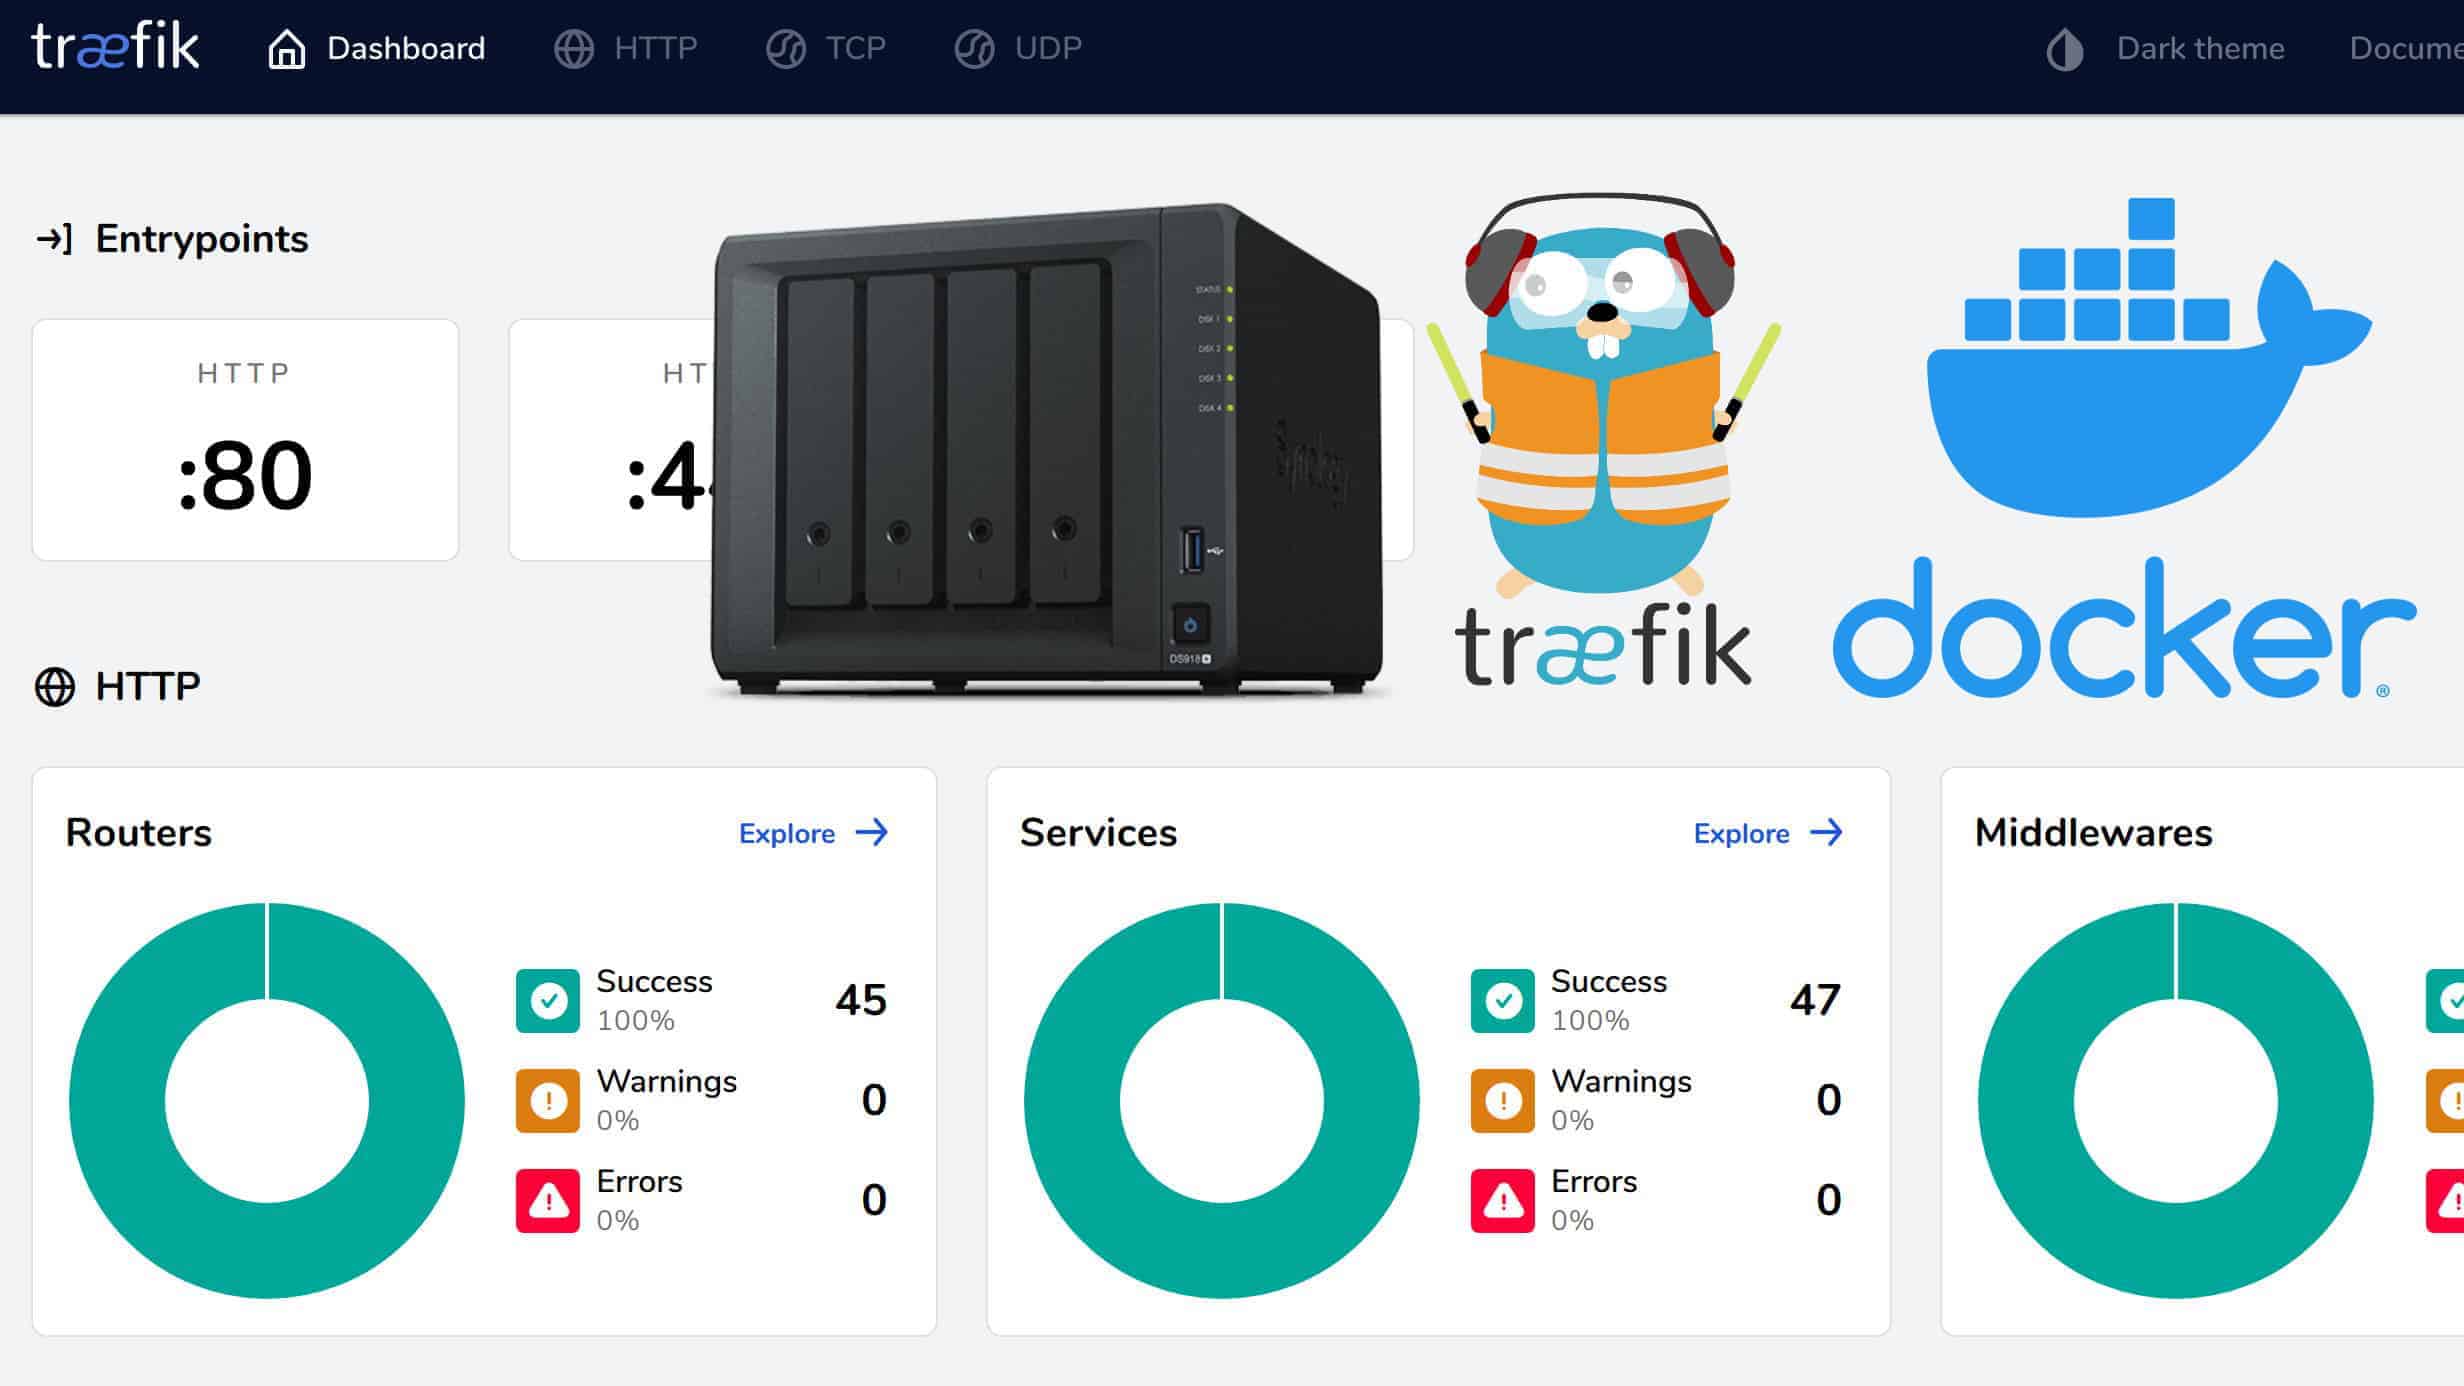Click the TCP icon in the navbar

(786, 49)
